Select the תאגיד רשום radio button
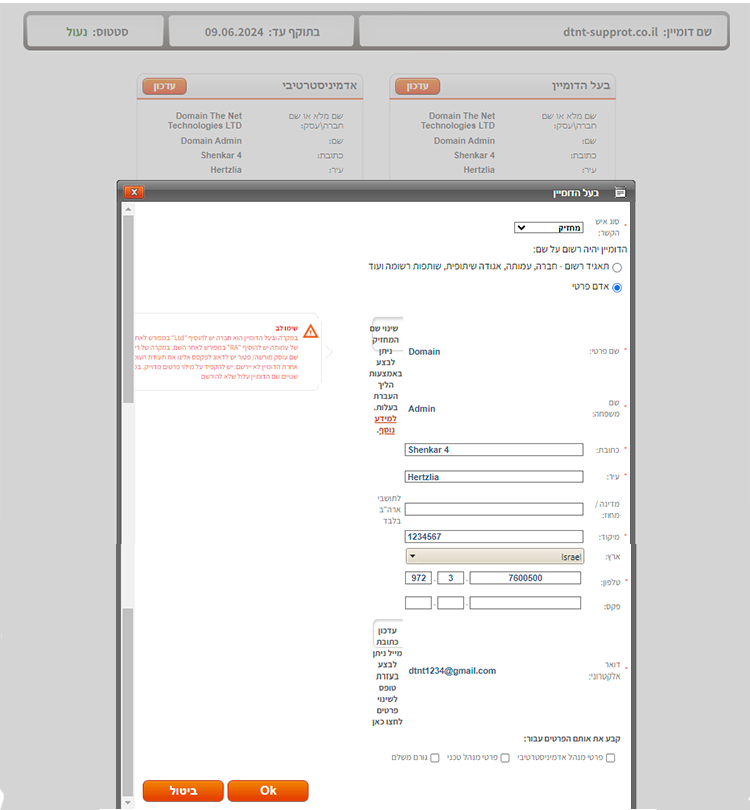Viewport: 750px width, 810px height. tap(616, 267)
